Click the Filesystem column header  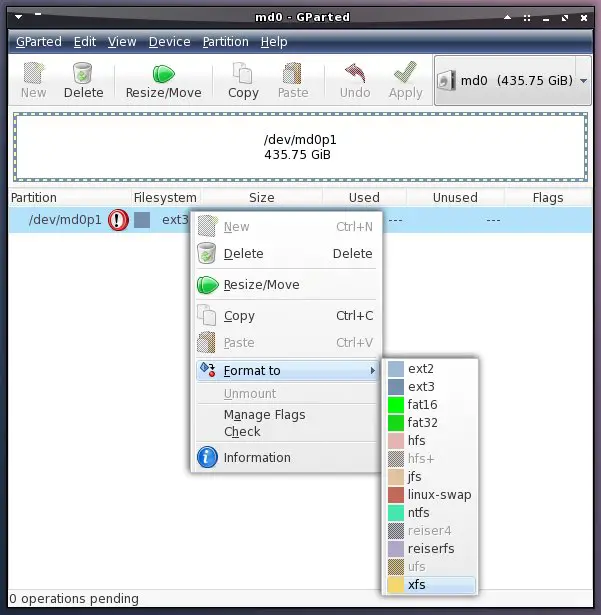[166, 197]
